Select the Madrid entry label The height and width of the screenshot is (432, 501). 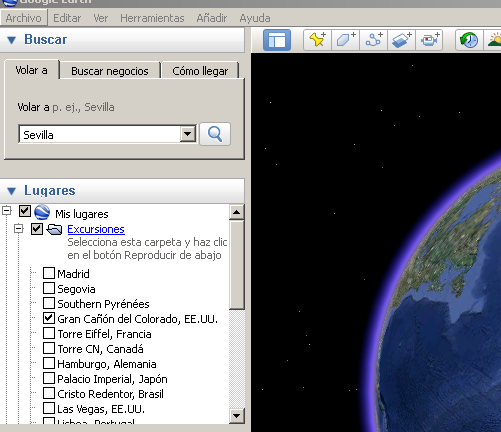(73, 274)
